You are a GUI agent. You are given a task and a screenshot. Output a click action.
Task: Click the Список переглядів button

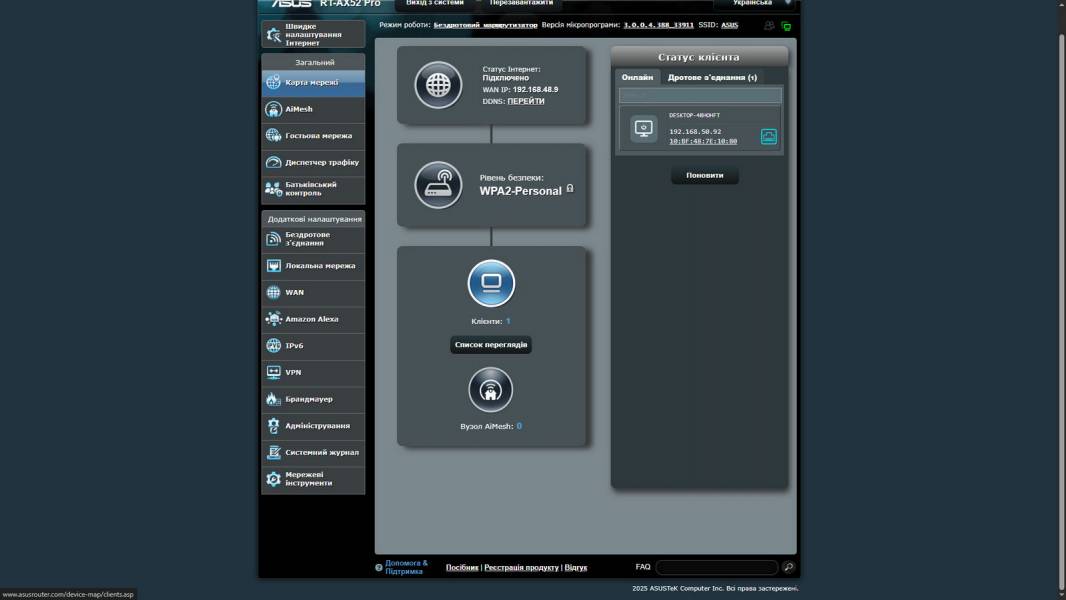coord(490,345)
